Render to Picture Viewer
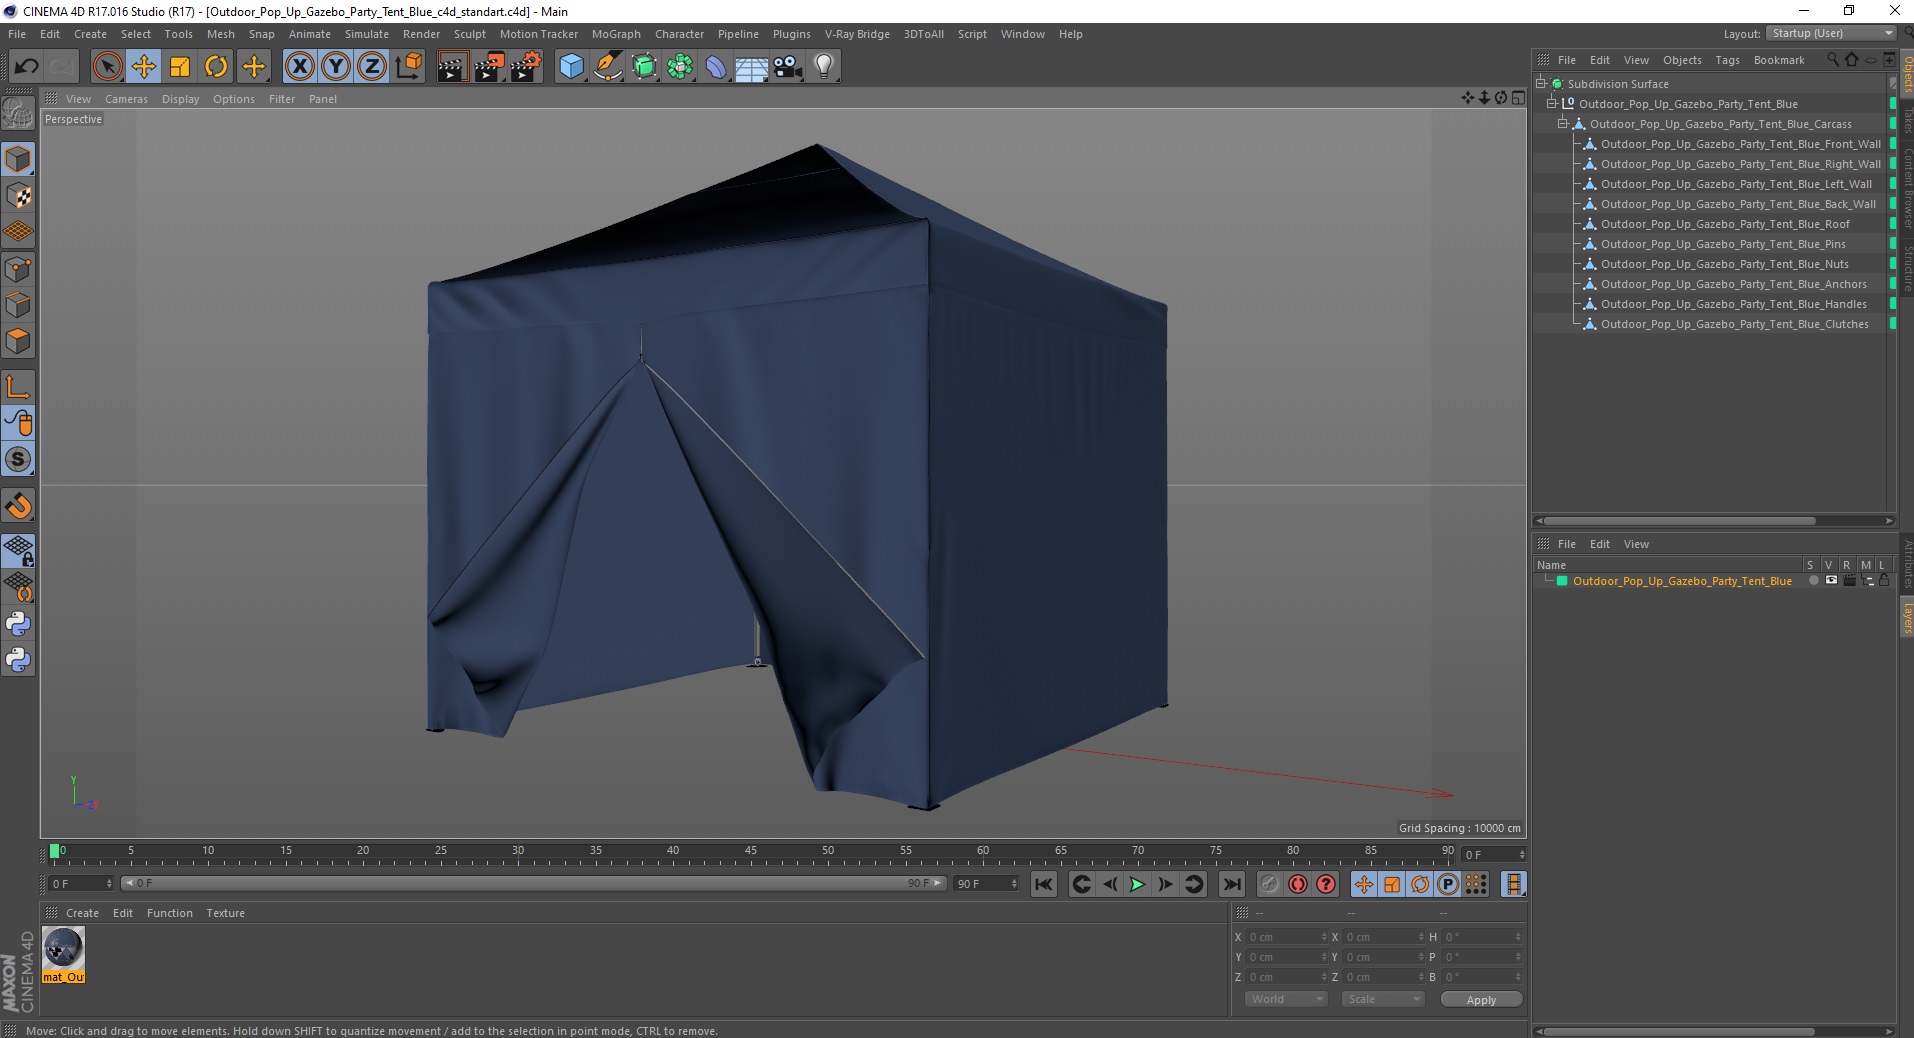This screenshot has height=1038, width=1914. coord(489,67)
